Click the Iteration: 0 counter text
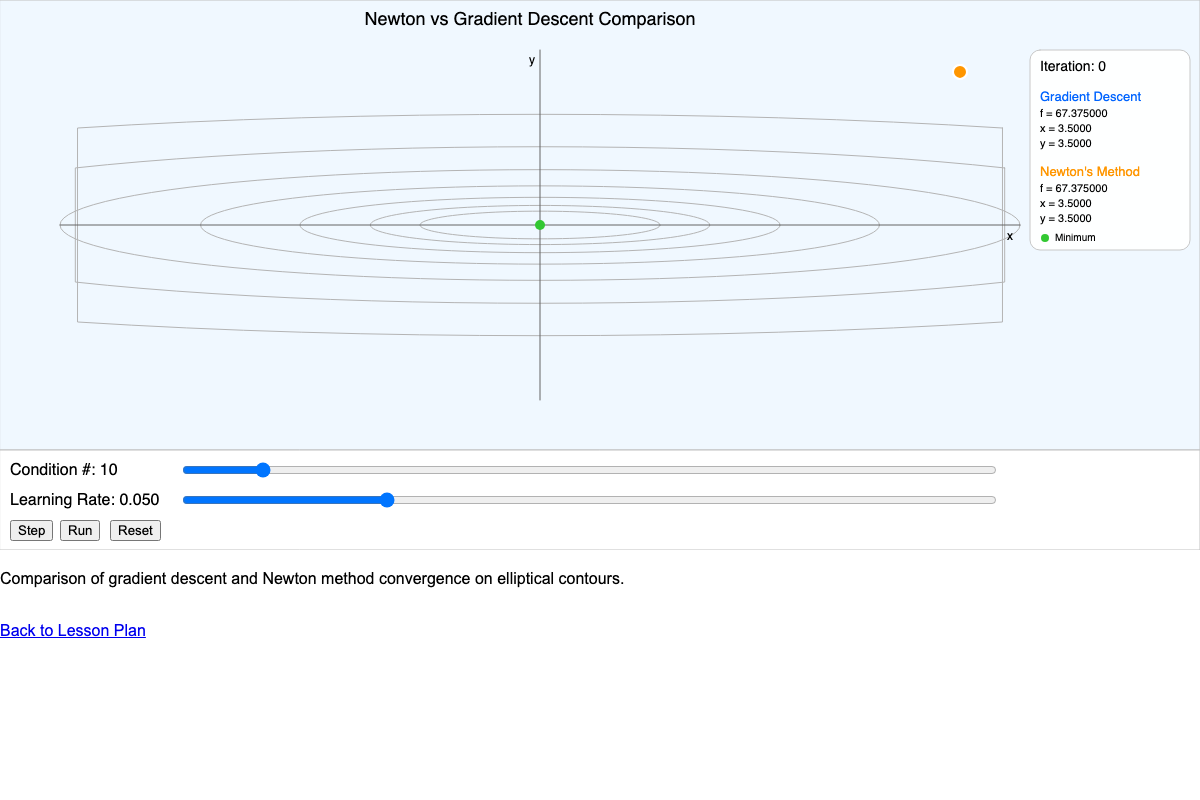Screen dimensions: 1200x800 pos(1073,66)
